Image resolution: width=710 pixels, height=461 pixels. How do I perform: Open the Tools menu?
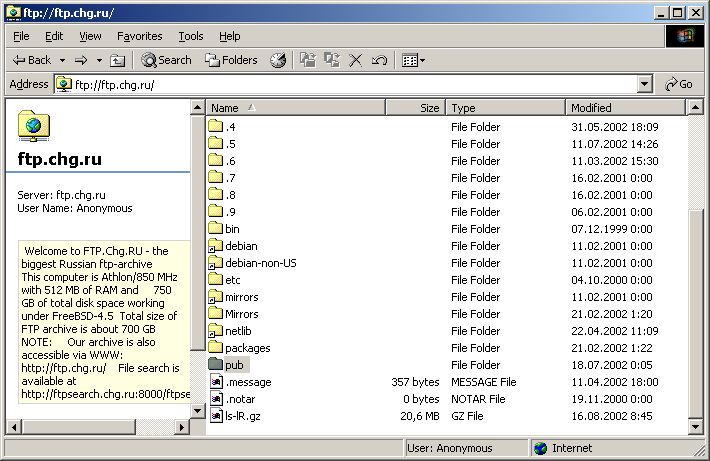click(190, 36)
